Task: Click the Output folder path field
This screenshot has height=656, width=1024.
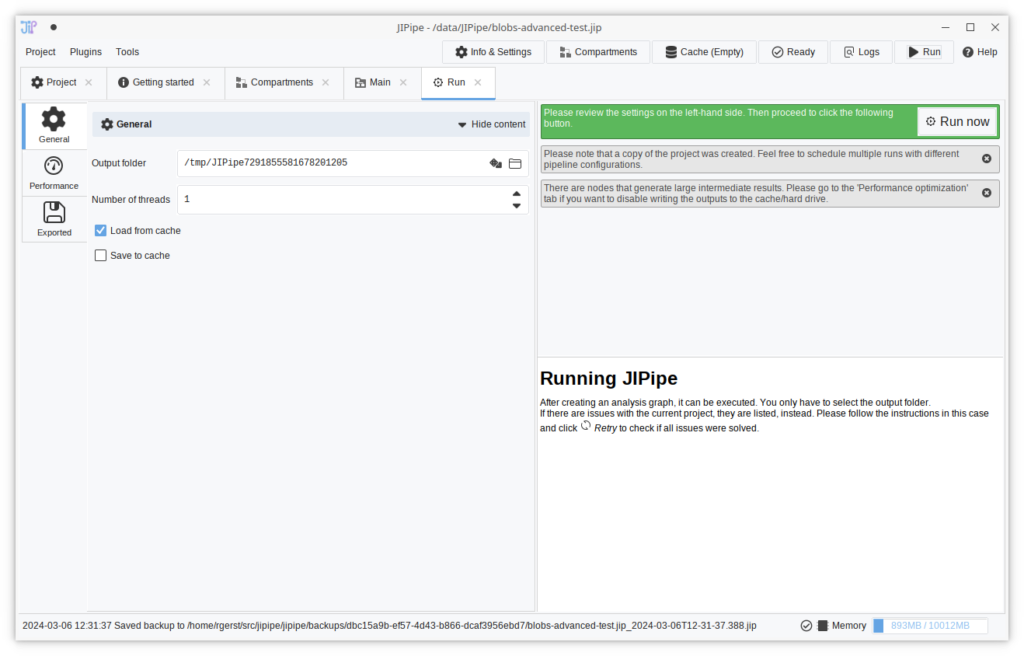Action: (330, 163)
